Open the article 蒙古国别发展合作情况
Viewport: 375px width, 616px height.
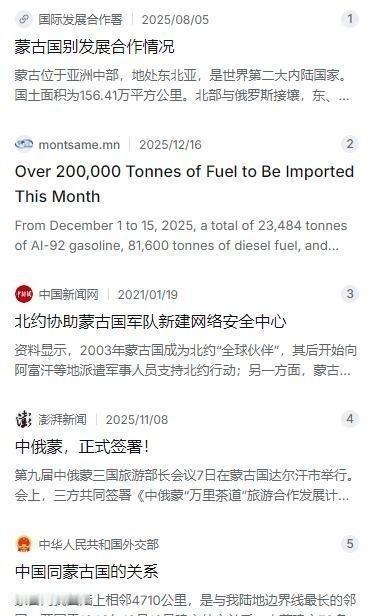click(94, 46)
